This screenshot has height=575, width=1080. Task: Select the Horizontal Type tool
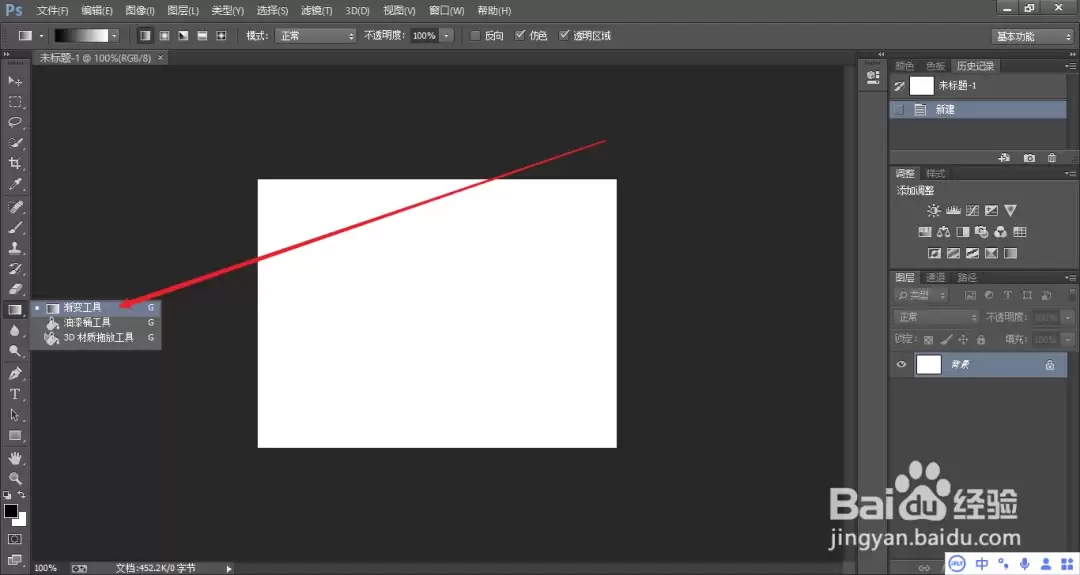tap(14, 394)
